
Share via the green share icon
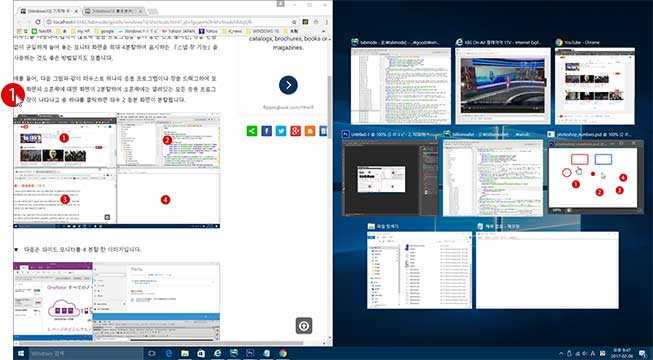(252, 131)
